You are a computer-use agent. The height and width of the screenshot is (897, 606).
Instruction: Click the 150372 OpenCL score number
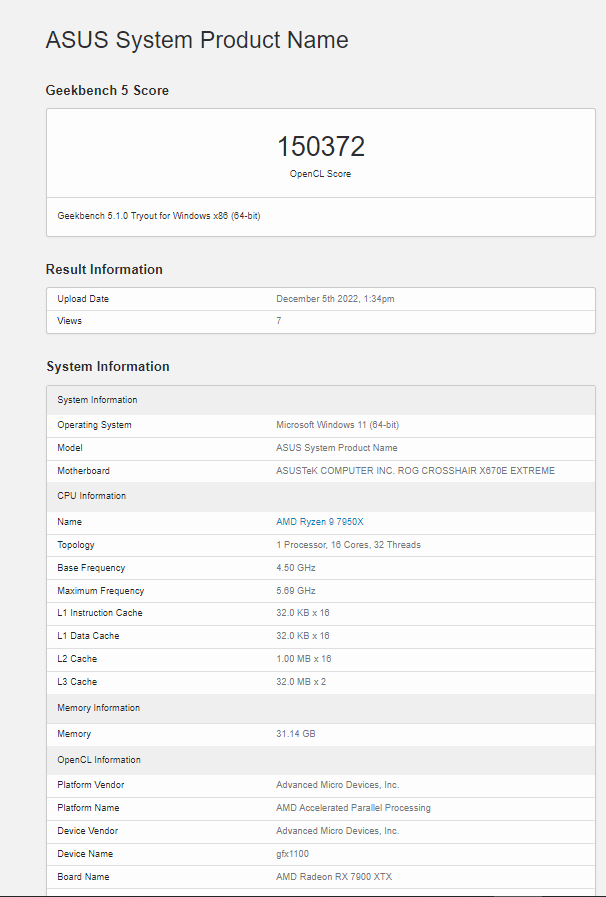click(x=320, y=147)
